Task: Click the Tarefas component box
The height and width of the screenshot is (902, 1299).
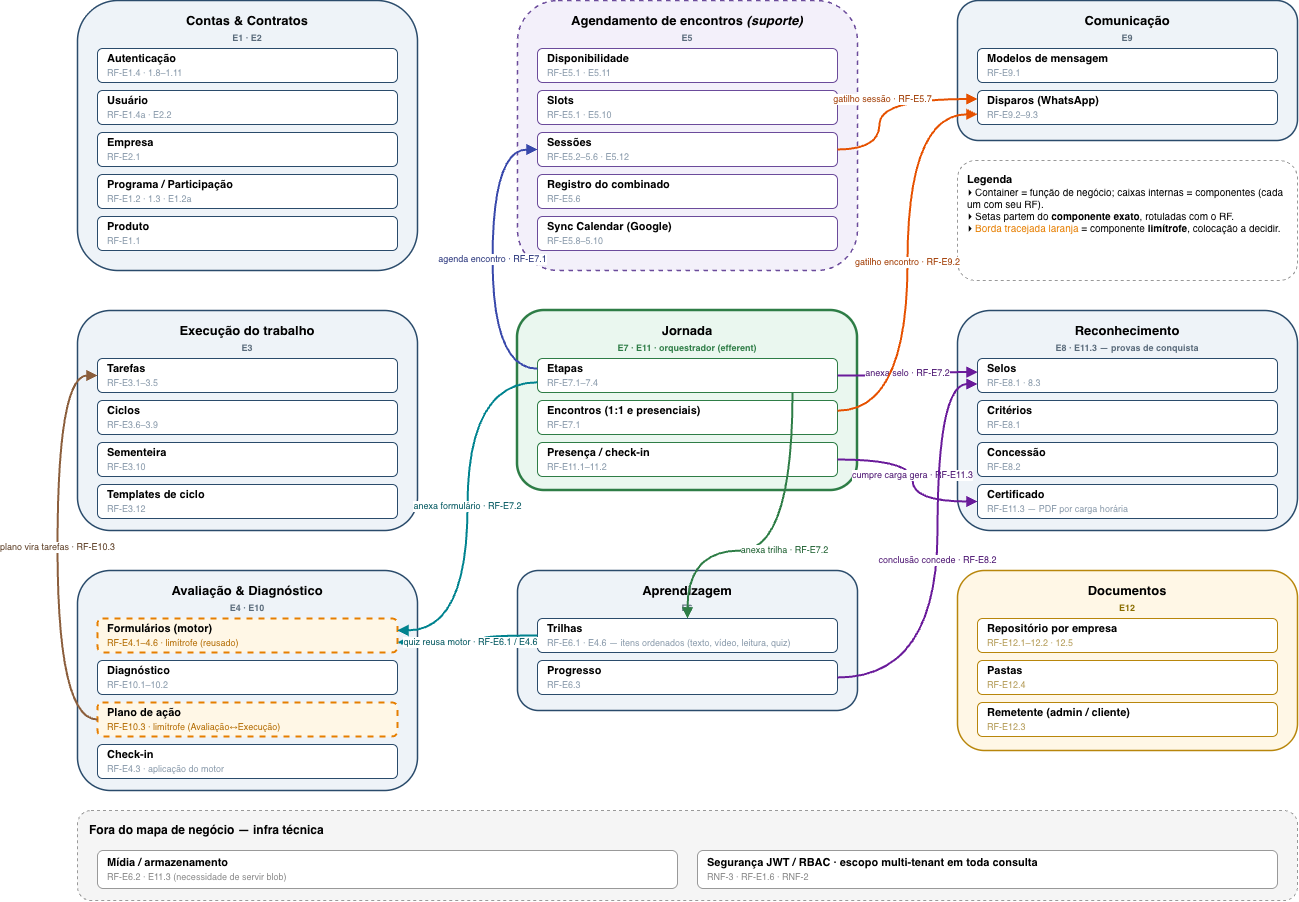Action: click(x=247, y=375)
